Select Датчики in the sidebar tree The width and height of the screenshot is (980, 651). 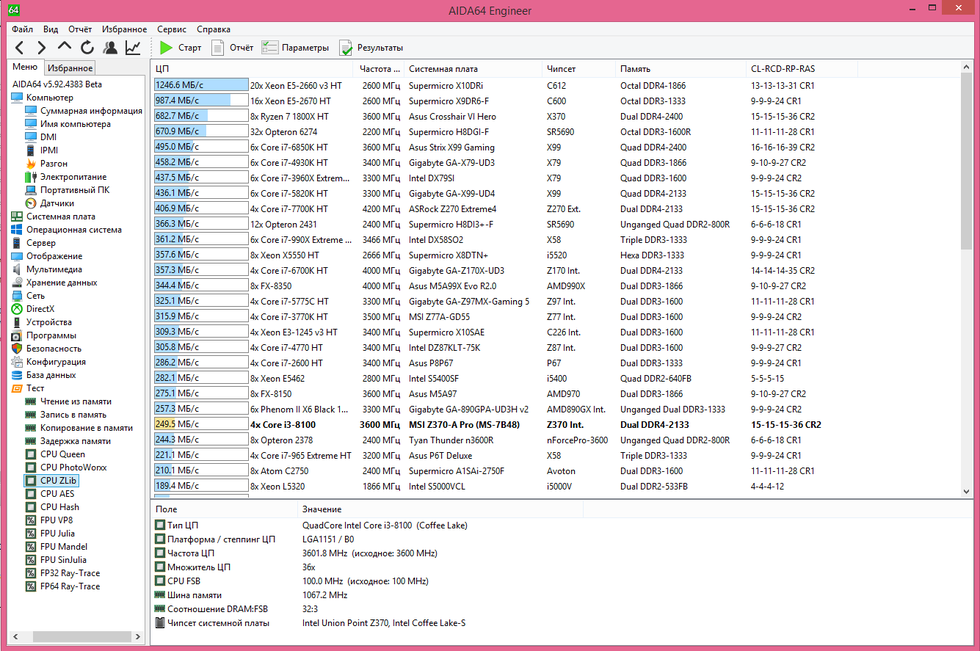pos(57,203)
